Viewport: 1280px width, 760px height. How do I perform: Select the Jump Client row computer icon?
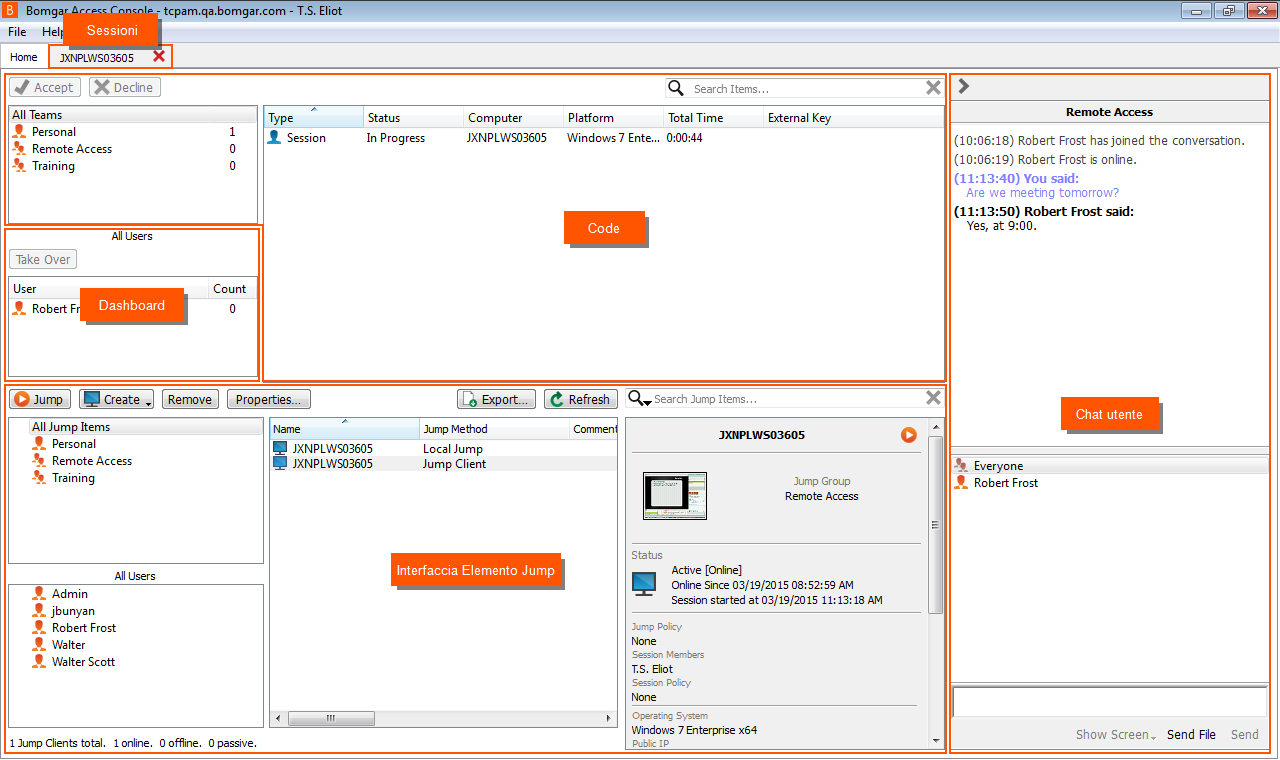[x=280, y=464]
